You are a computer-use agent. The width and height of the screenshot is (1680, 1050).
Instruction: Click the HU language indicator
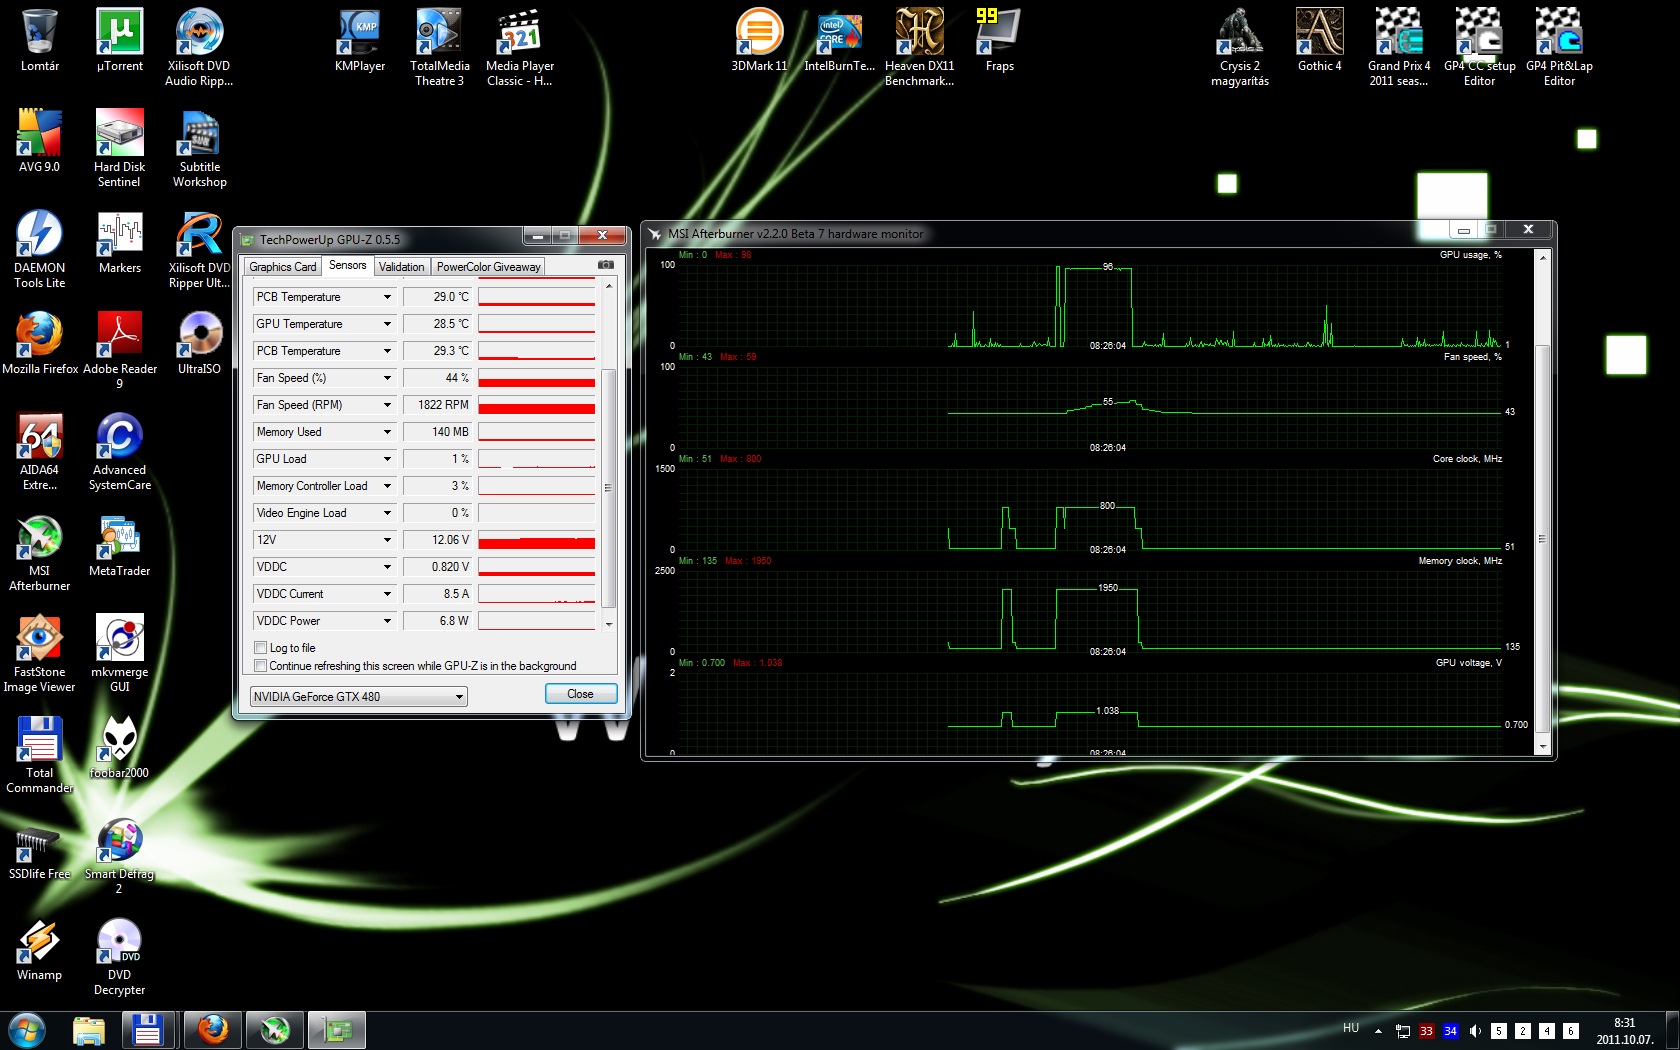(1351, 1028)
